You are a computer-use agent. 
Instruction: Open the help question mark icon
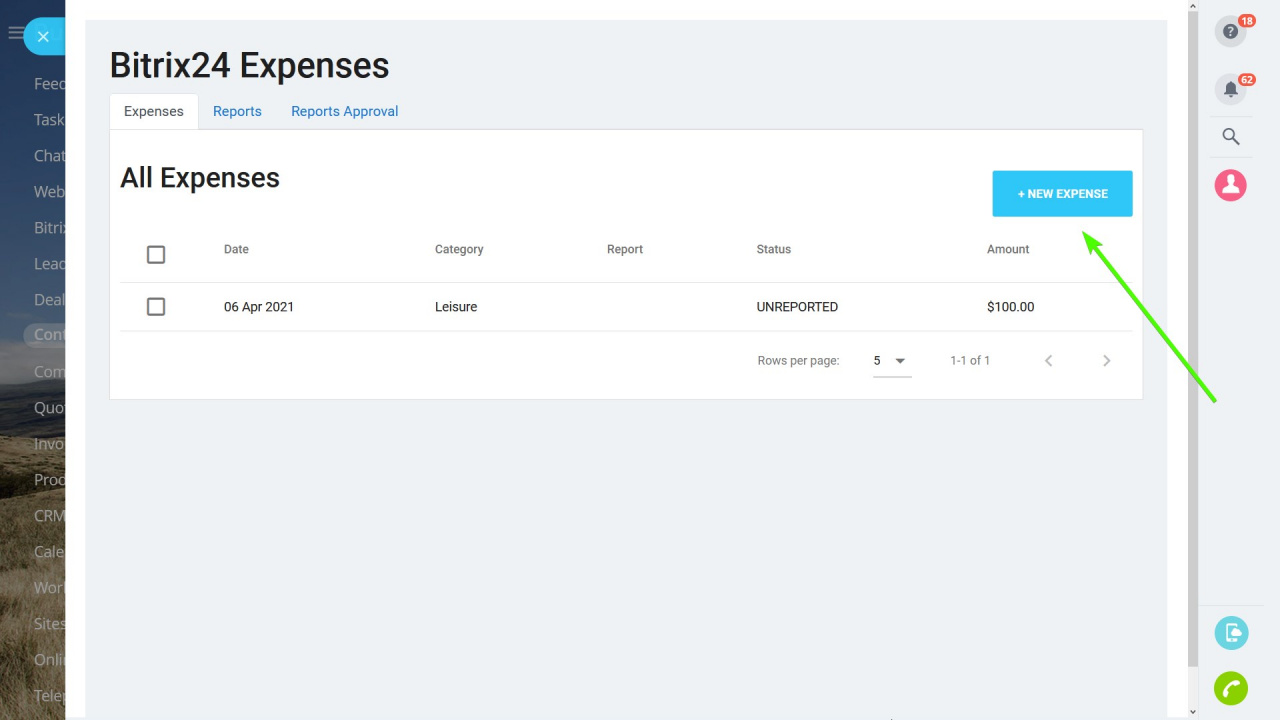[1230, 31]
